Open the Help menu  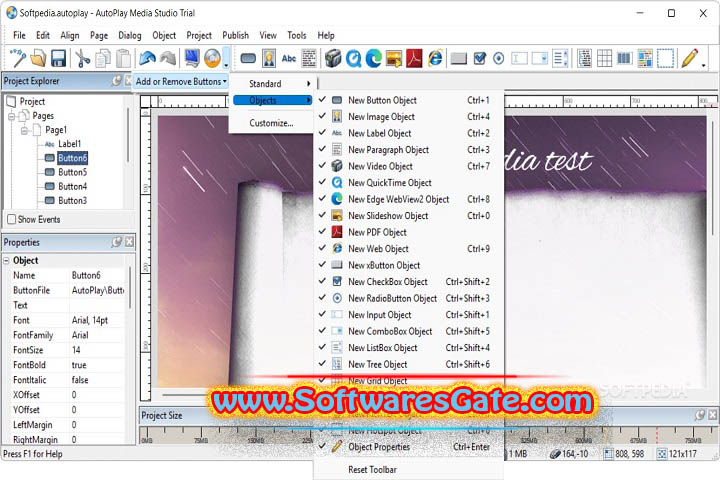pos(326,35)
